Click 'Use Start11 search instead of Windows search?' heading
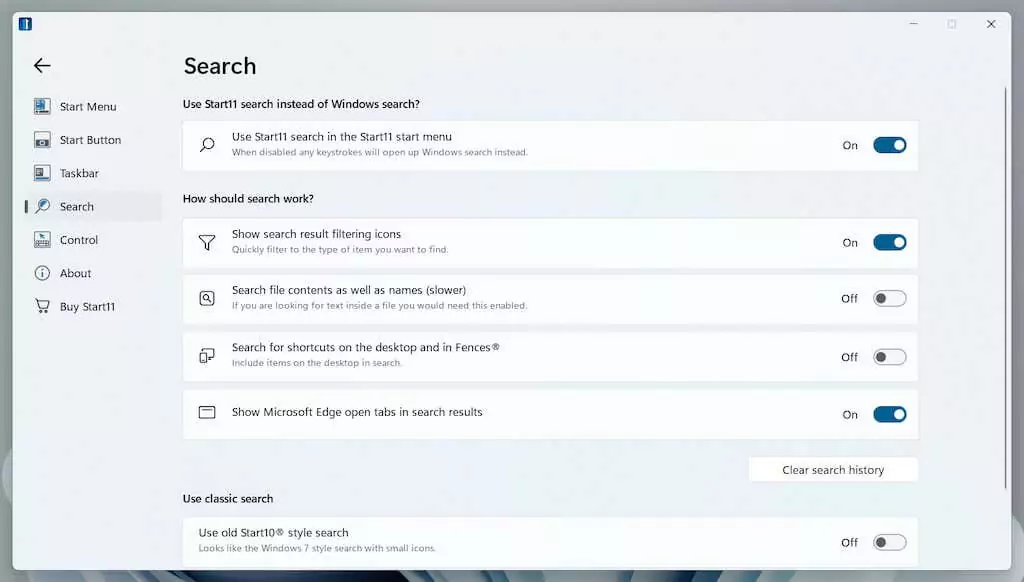The height and width of the screenshot is (582, 1024). click(x=301, y=104)
